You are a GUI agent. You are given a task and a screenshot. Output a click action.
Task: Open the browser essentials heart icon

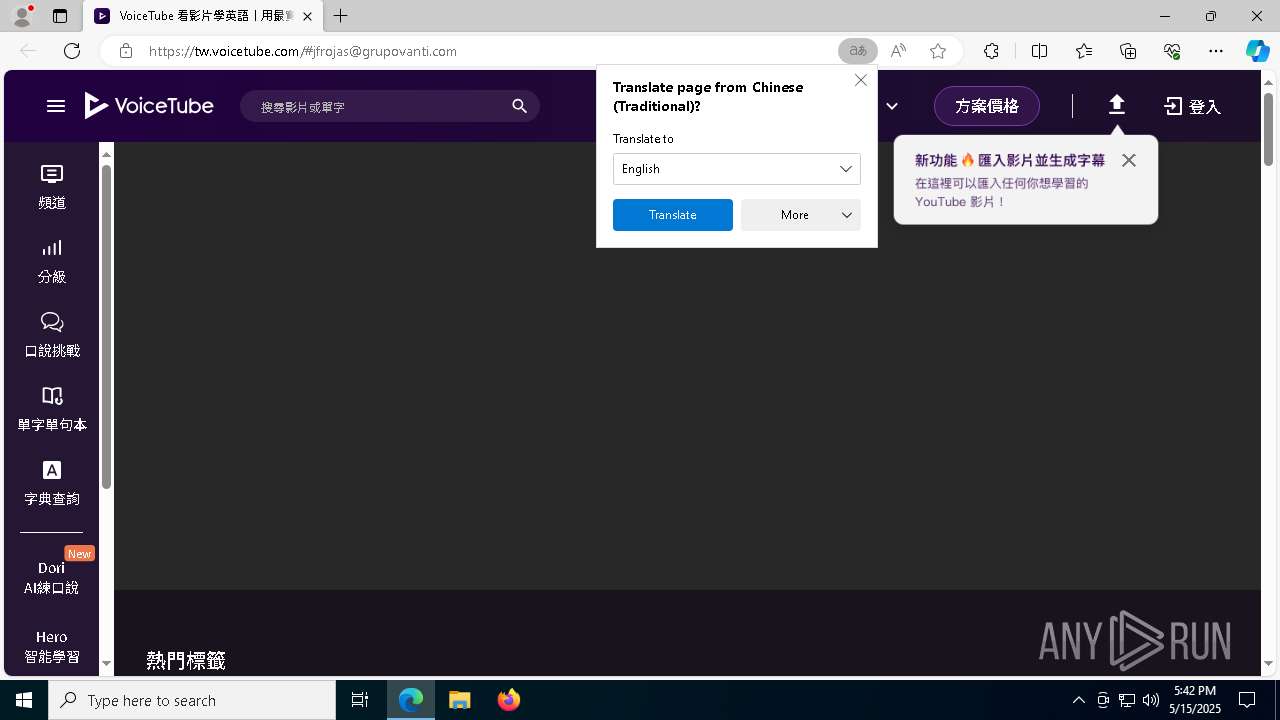[x=1172, y=51]
